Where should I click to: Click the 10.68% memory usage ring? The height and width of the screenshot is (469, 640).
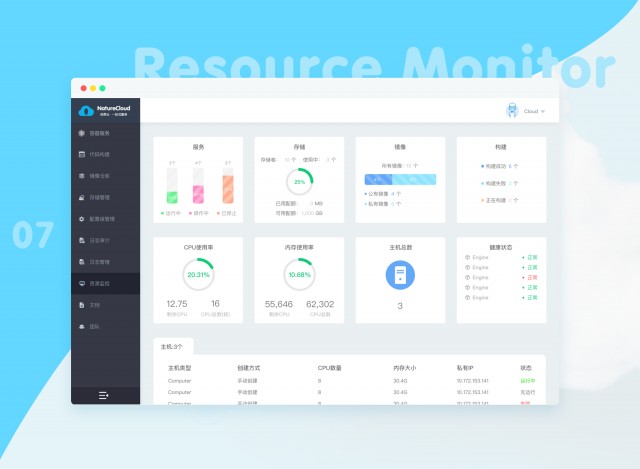coord(299,274)
